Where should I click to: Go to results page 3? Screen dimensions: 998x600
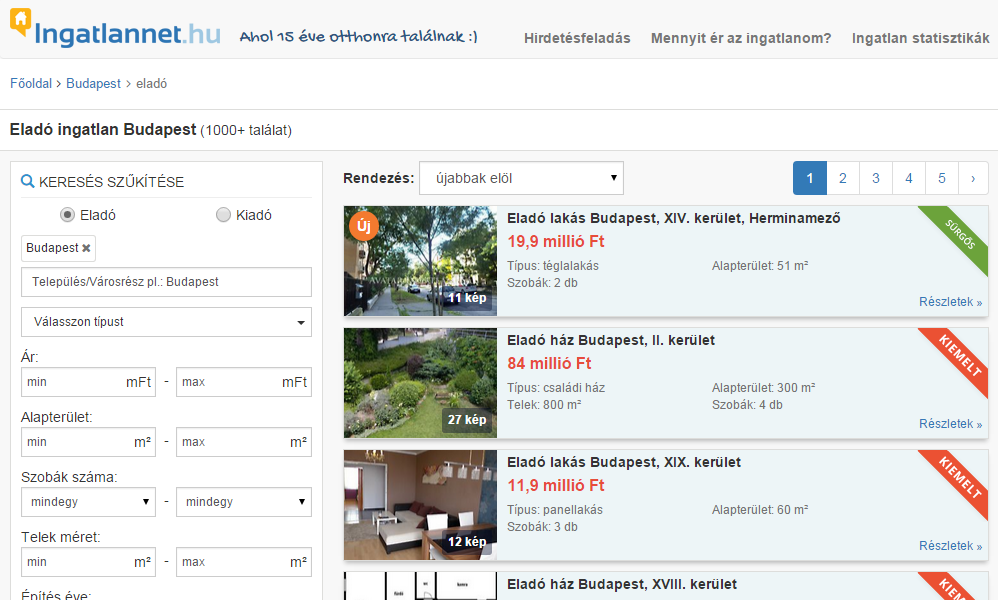pyautogui.click(x=875, y=178)
